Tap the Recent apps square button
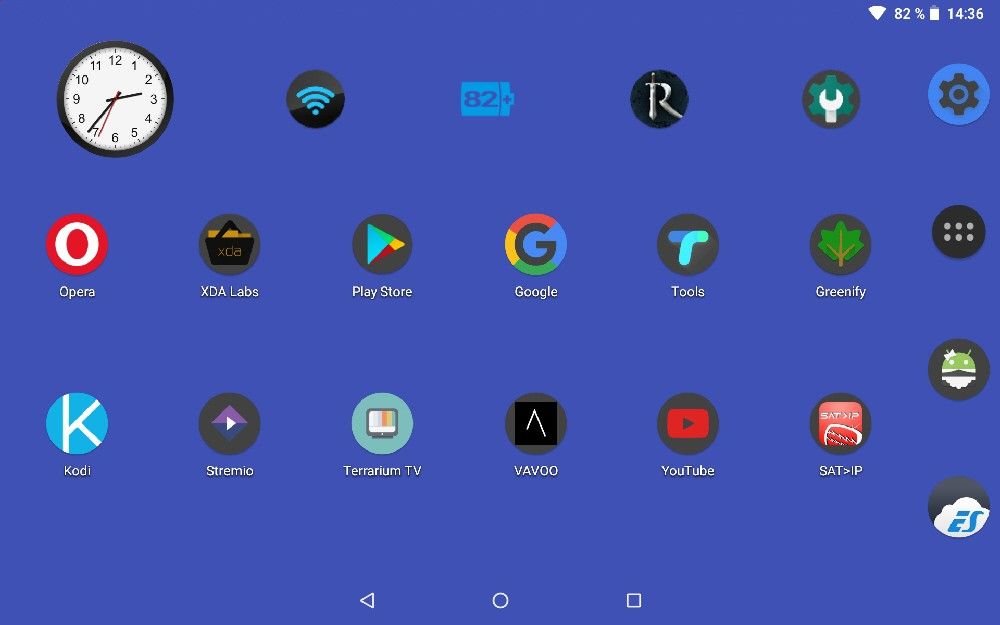 pos(634,600)
